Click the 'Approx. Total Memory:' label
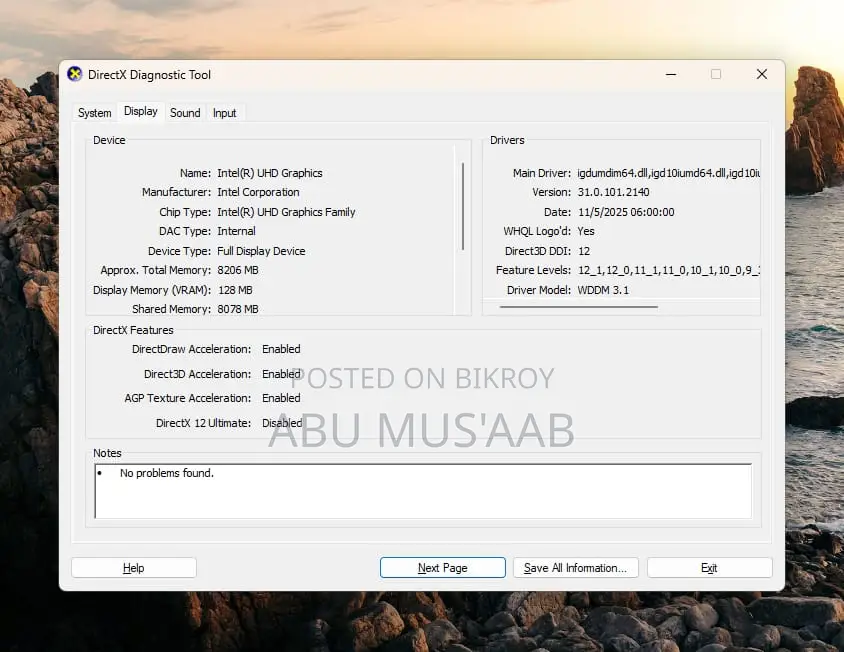 (156, 270)
